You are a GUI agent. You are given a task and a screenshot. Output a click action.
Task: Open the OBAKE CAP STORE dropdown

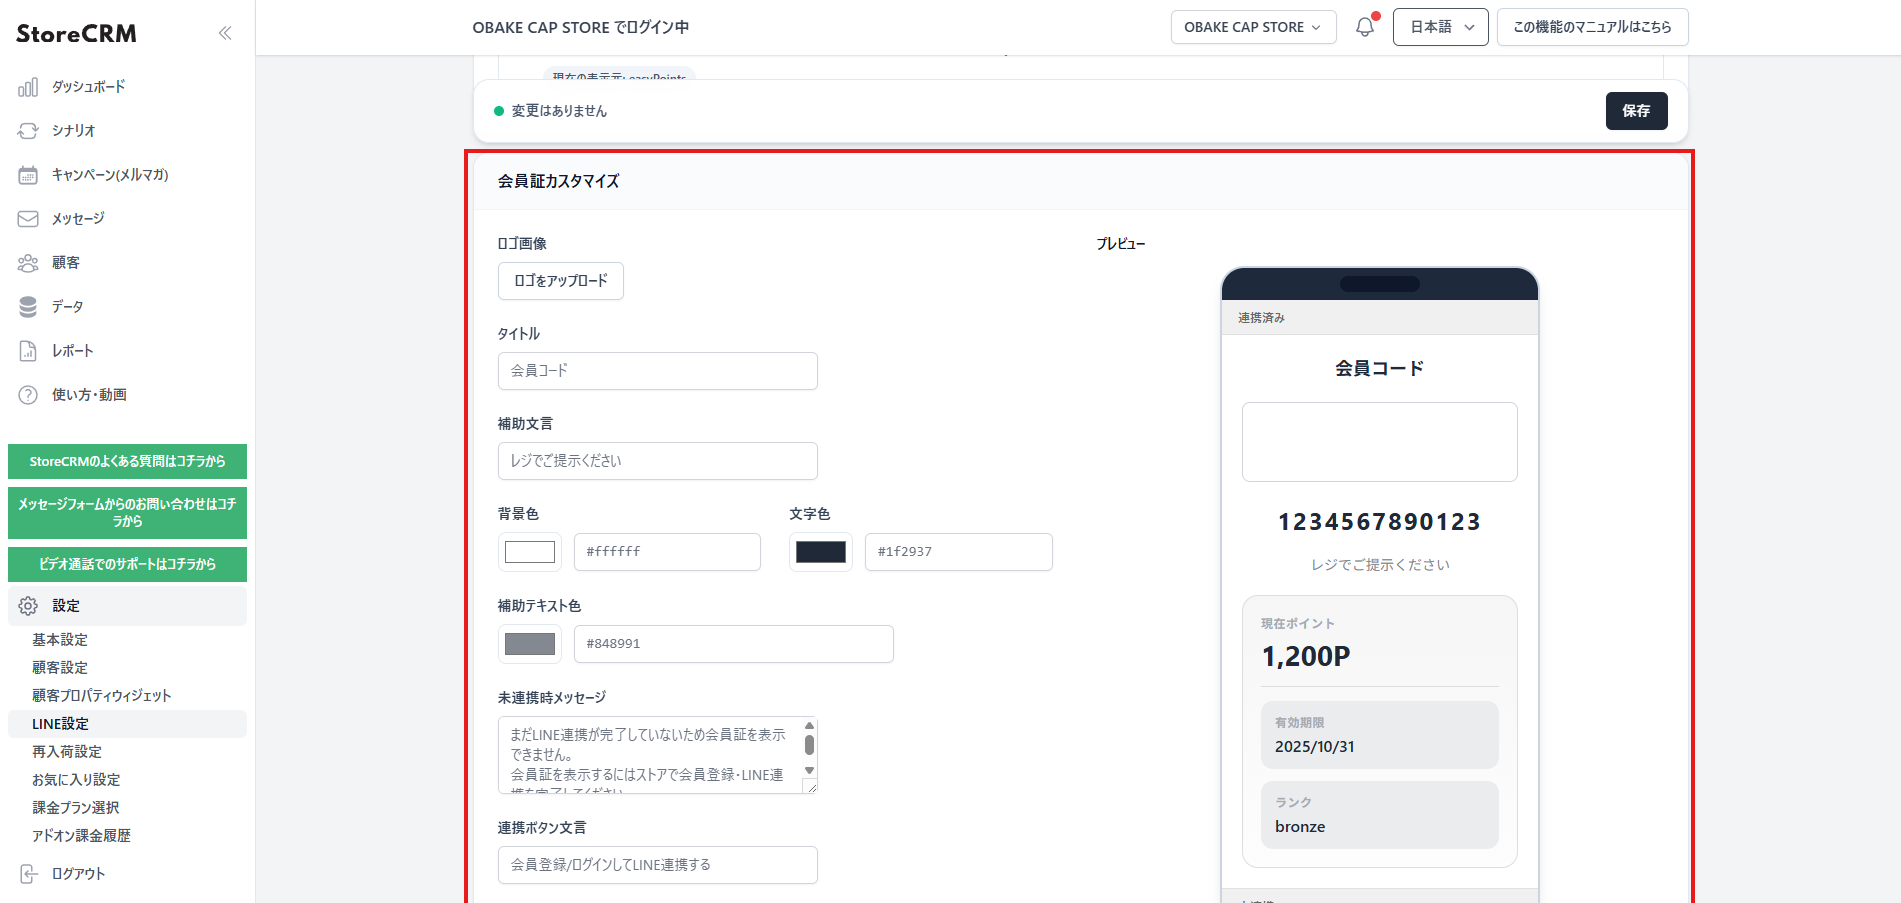click(1253, 27)
